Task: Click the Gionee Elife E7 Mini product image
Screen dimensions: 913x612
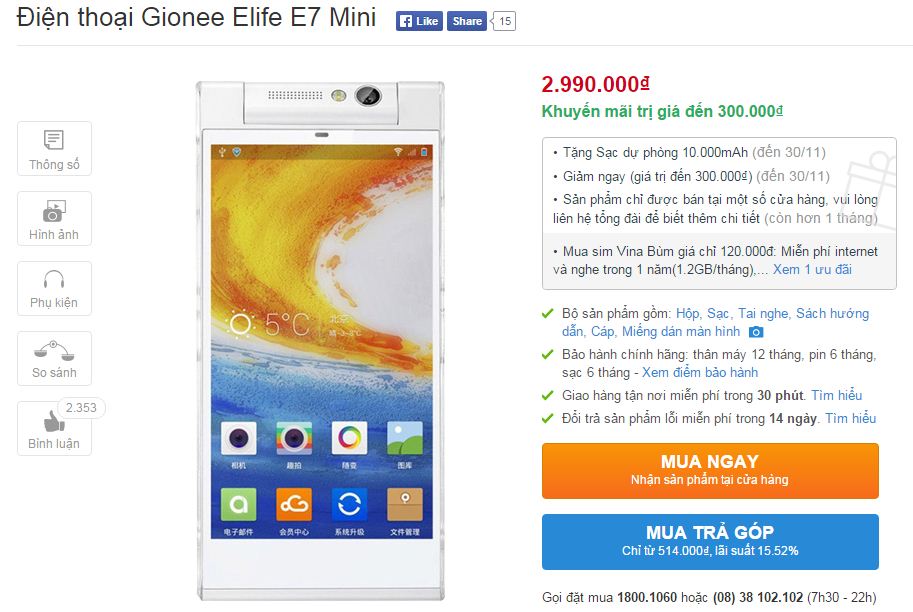Action: 321,341
